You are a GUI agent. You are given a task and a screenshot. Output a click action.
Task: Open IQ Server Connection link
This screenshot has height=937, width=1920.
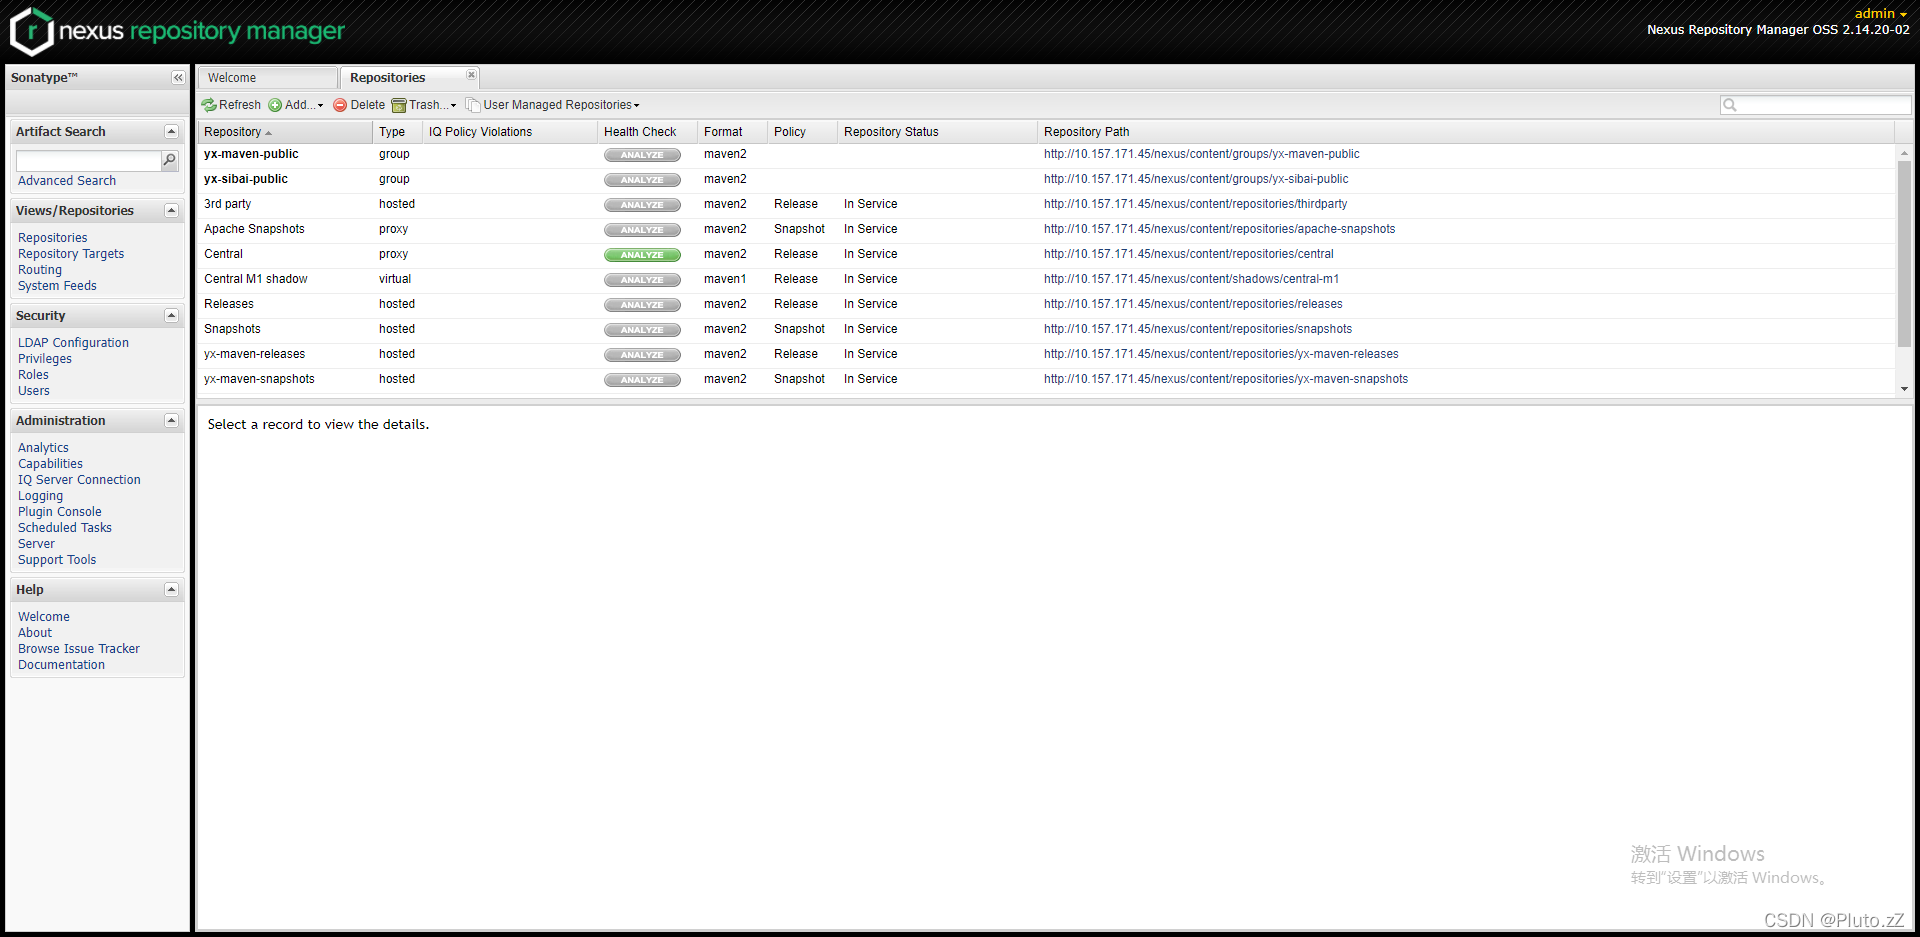pos(79,480)
